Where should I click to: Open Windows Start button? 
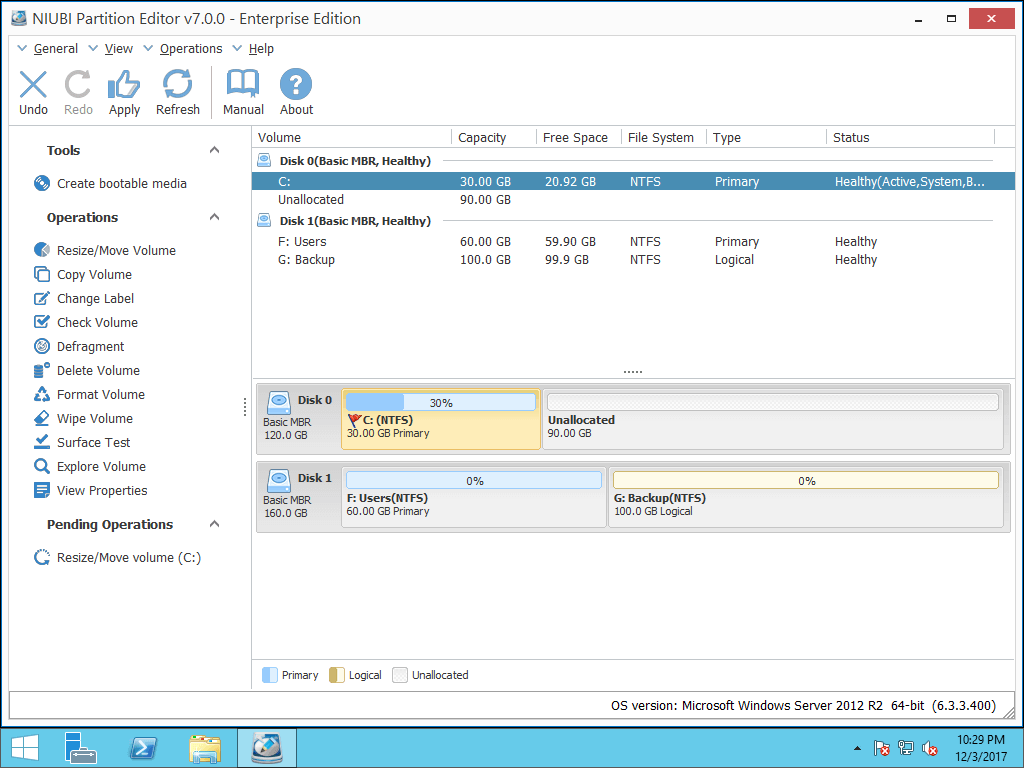(25, 748)
